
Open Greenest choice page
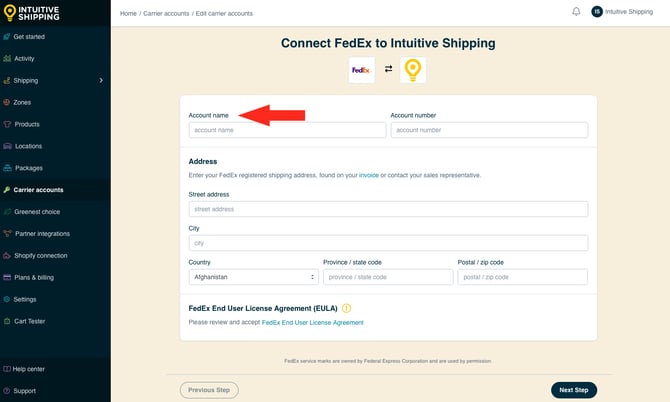pyautogui.click(x=55, y=212)
